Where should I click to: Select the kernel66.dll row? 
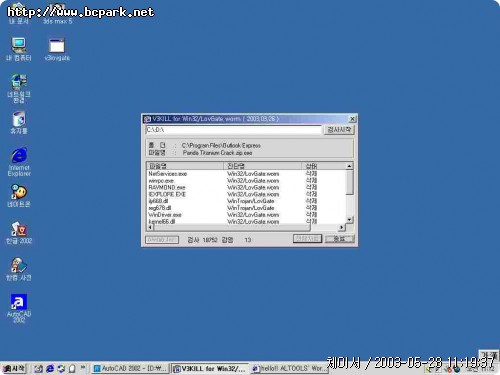(x=246, y=221)
